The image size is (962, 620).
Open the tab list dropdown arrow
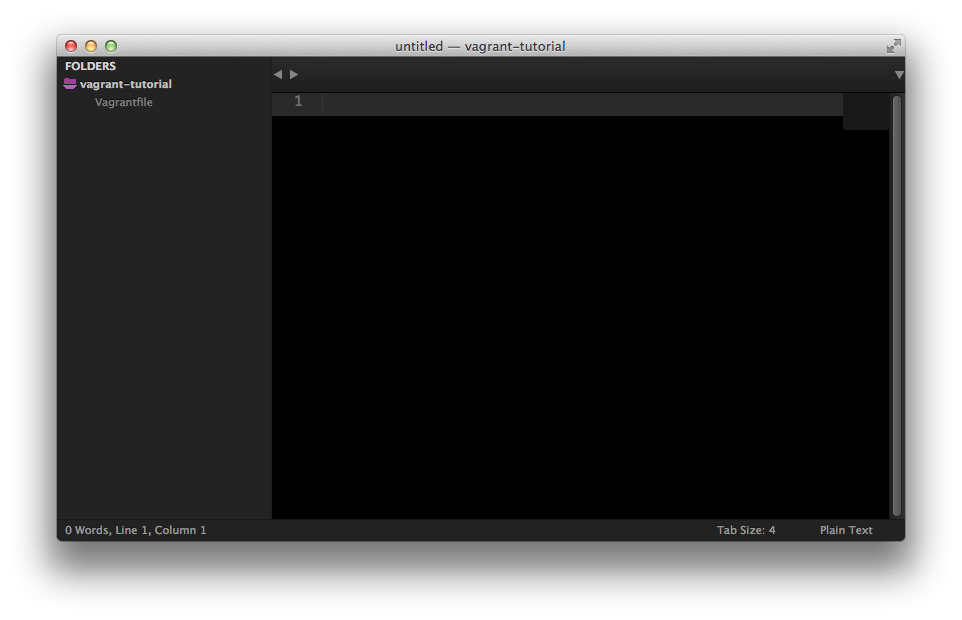tap(899, 75)
